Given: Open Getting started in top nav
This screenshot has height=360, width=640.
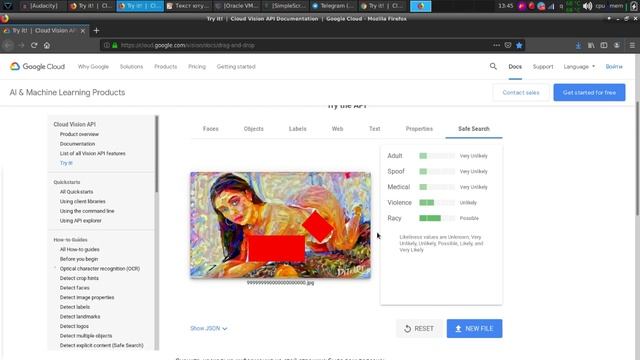Looking at the screenshot, I should point(236,67).
